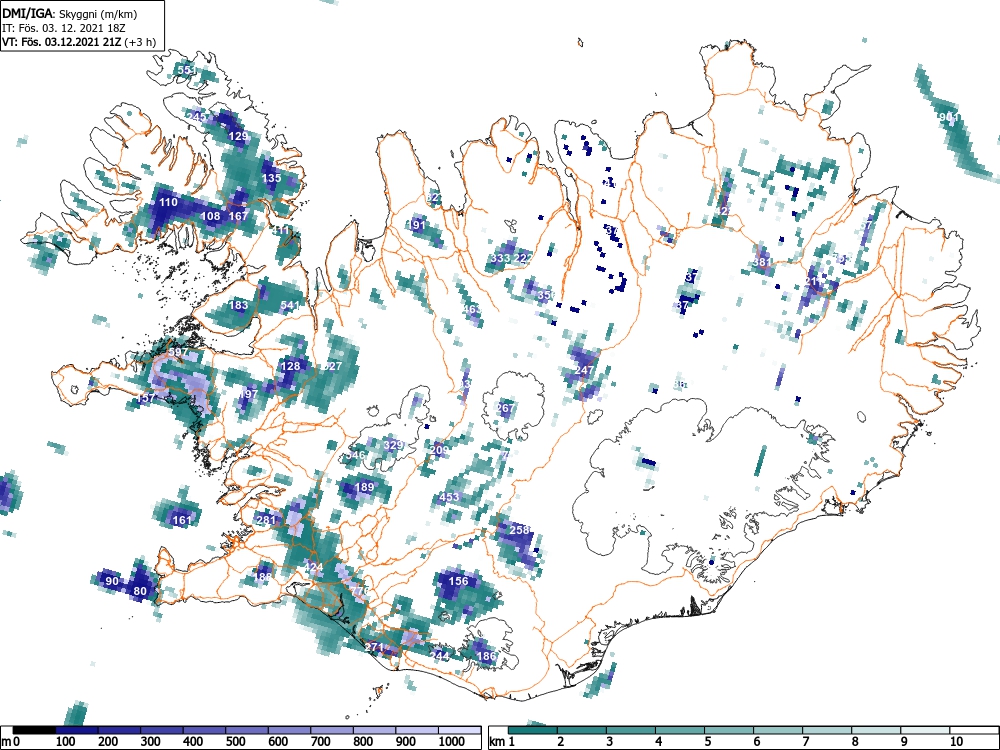Click the 183 value label
This screenshot has height=750, width=1000.
tap(238, 305)
